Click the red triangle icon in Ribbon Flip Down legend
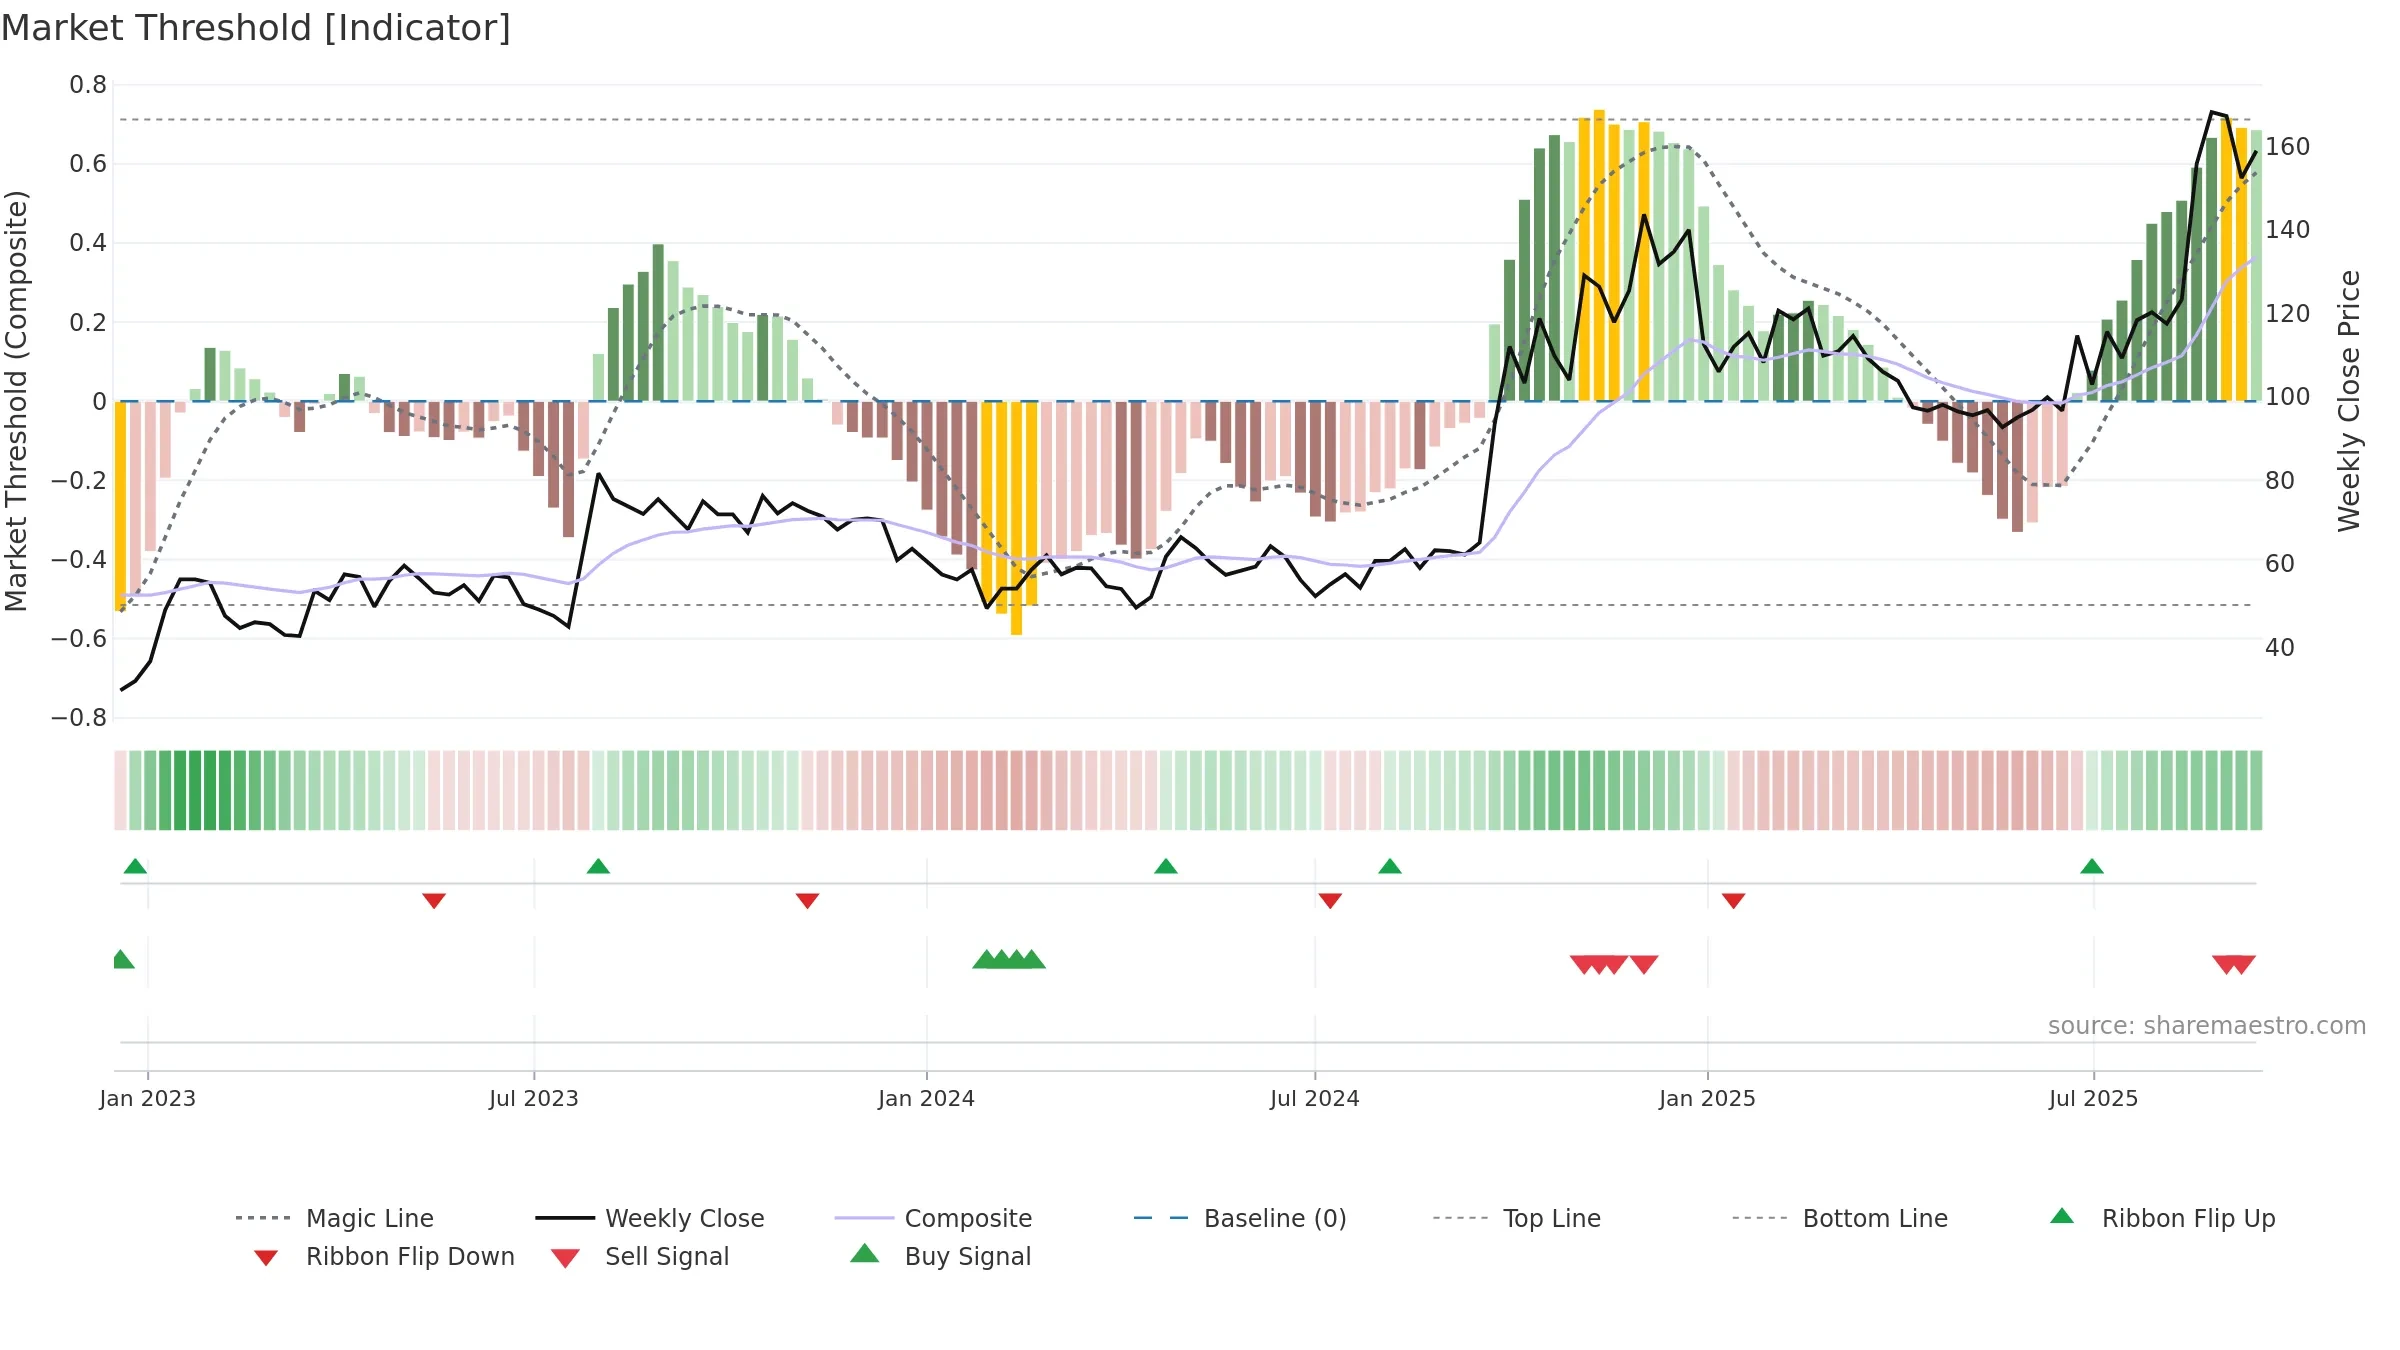Viewport: 2400px width, 1350px height. coord(266,1258)
